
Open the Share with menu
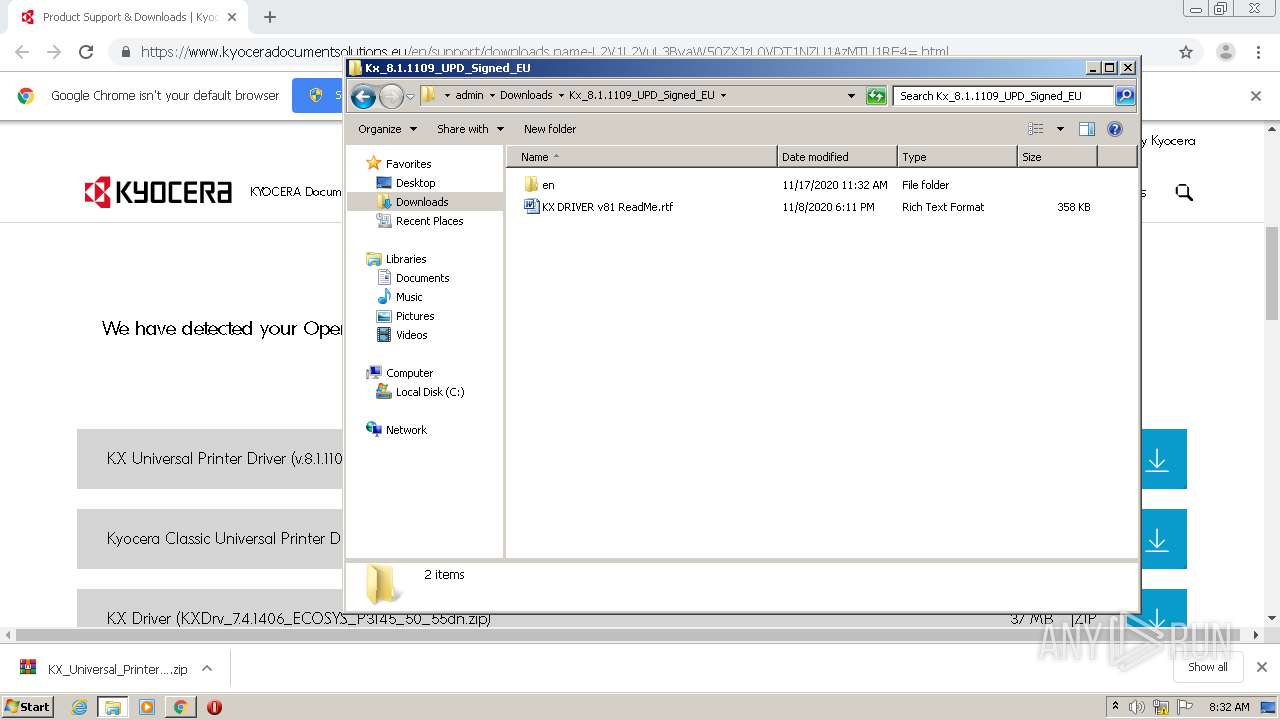point(470,129)
